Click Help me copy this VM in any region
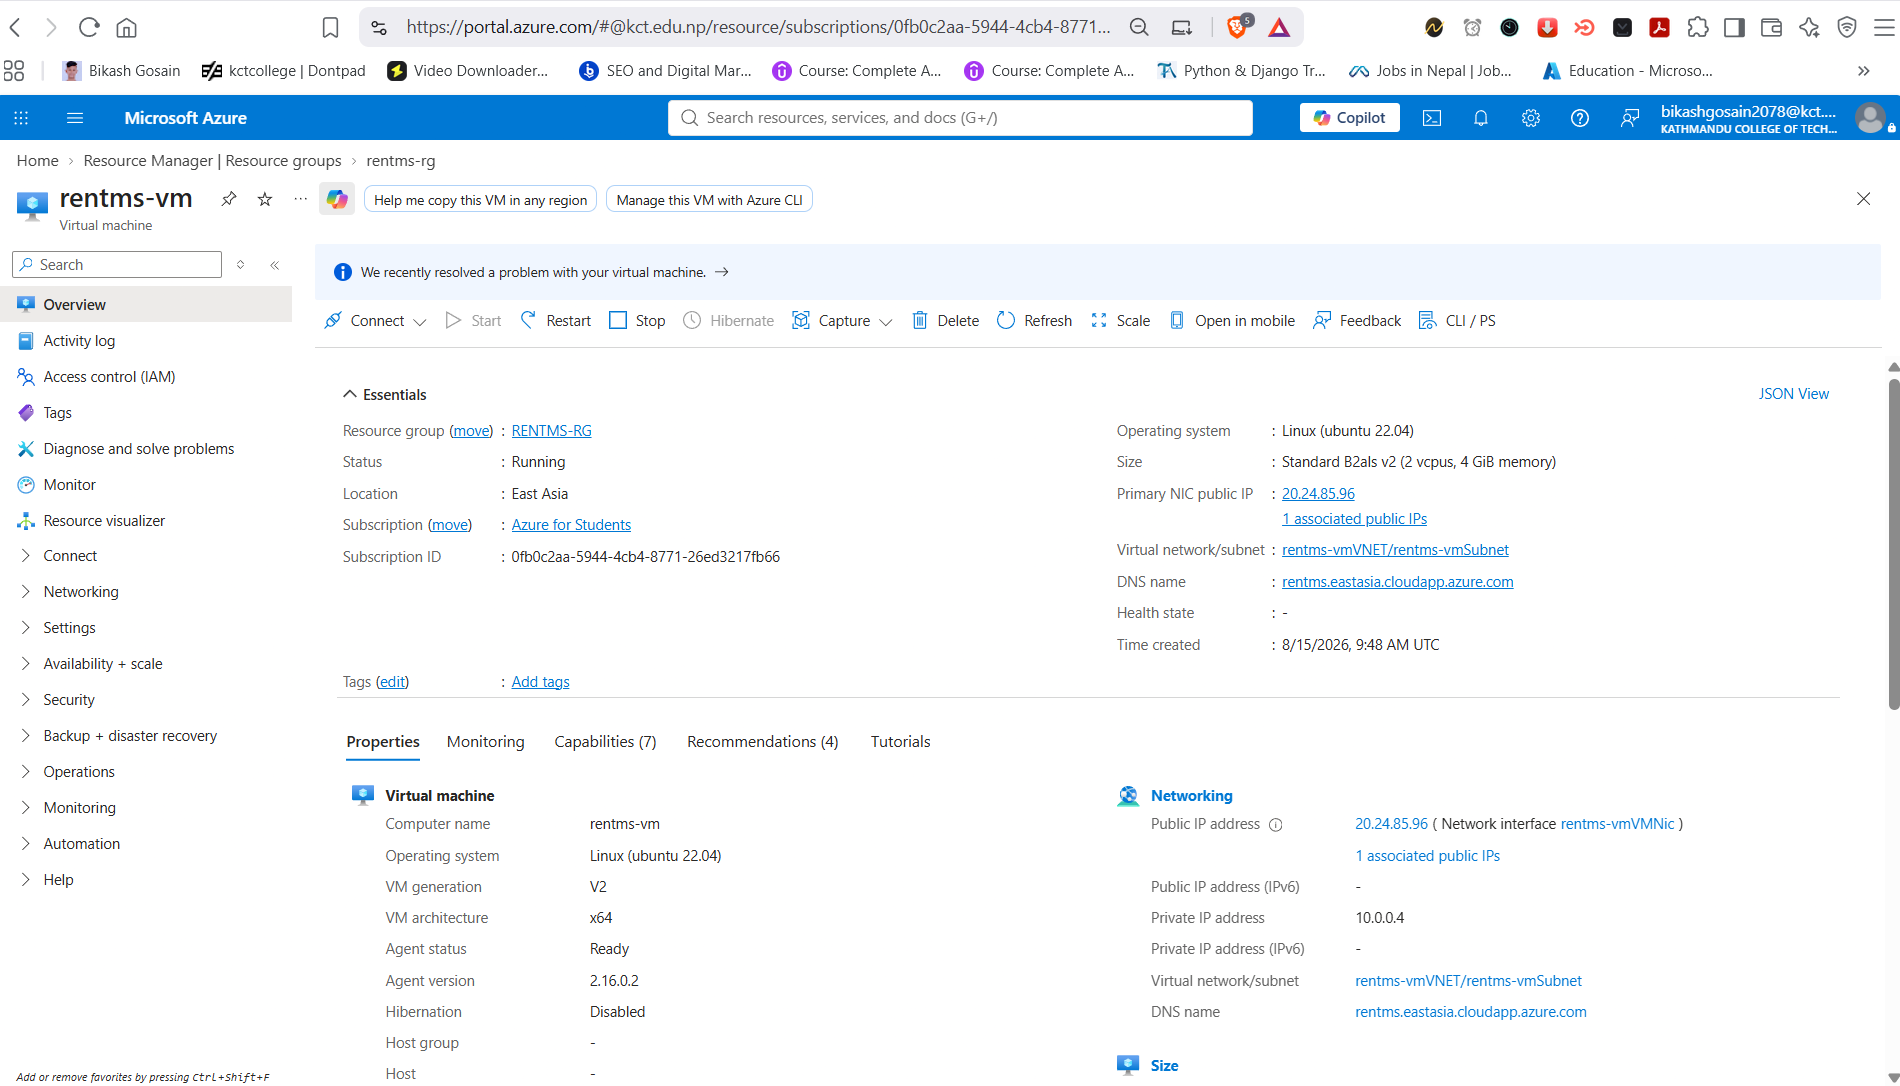This screenshot has width=1900, height=1086. pos(480,200)
